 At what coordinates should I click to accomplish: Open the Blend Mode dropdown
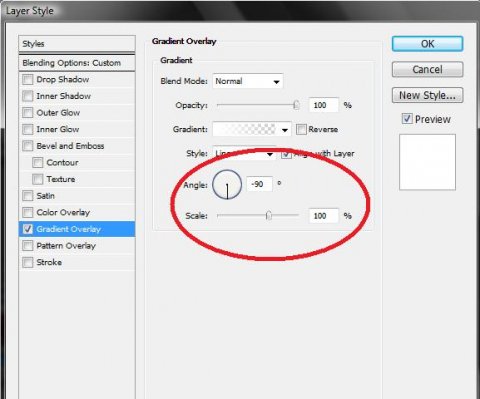tap(248, 81)
